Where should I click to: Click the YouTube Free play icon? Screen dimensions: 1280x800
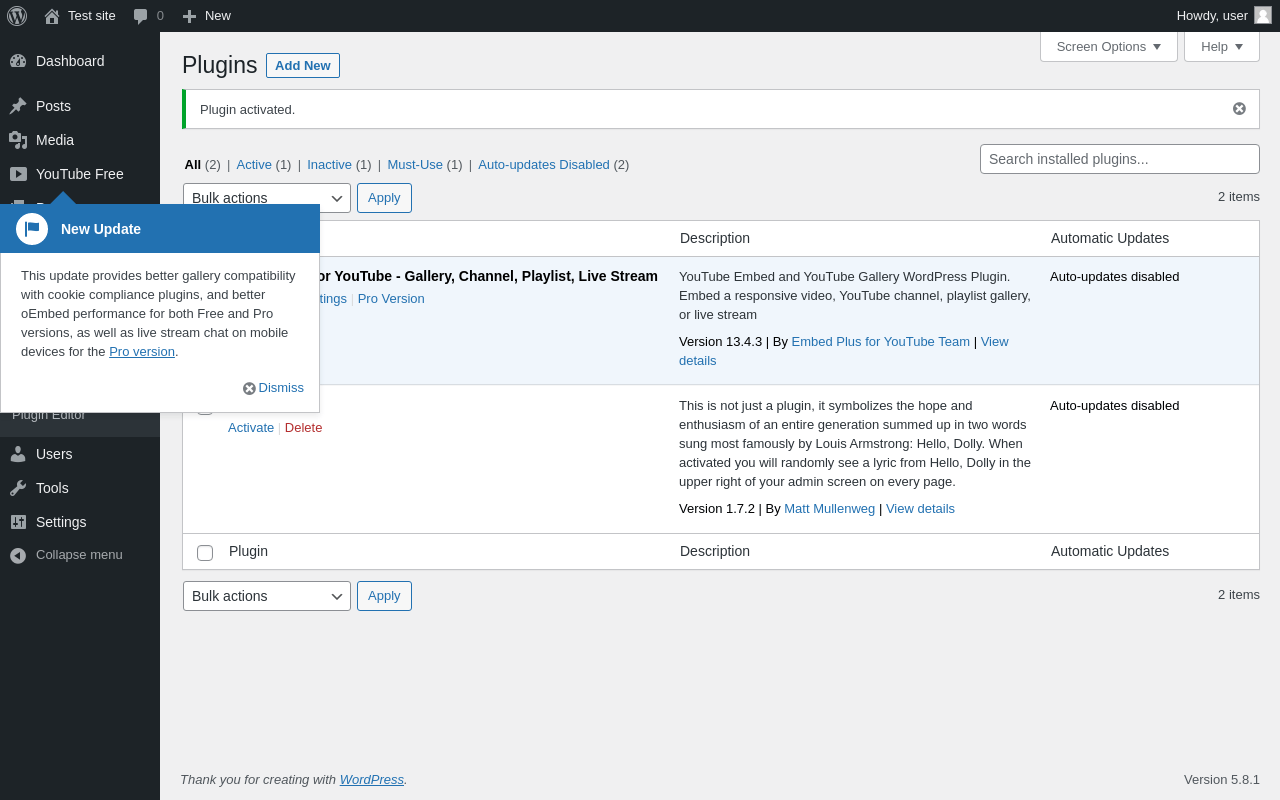pos(18,174)
